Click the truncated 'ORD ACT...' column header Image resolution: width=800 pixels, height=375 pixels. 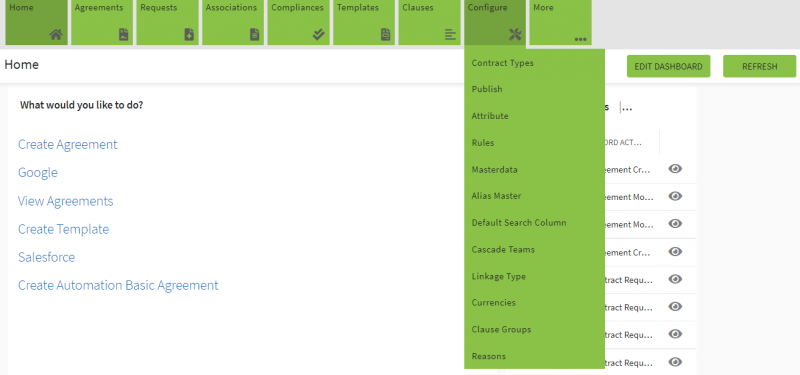pyautogui.click(x=622, y=142)
